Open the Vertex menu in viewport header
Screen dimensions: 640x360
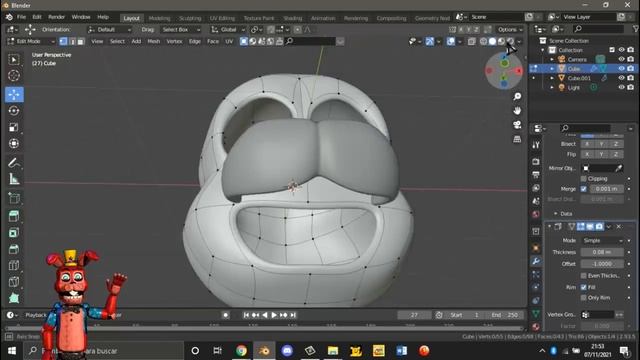174,41
